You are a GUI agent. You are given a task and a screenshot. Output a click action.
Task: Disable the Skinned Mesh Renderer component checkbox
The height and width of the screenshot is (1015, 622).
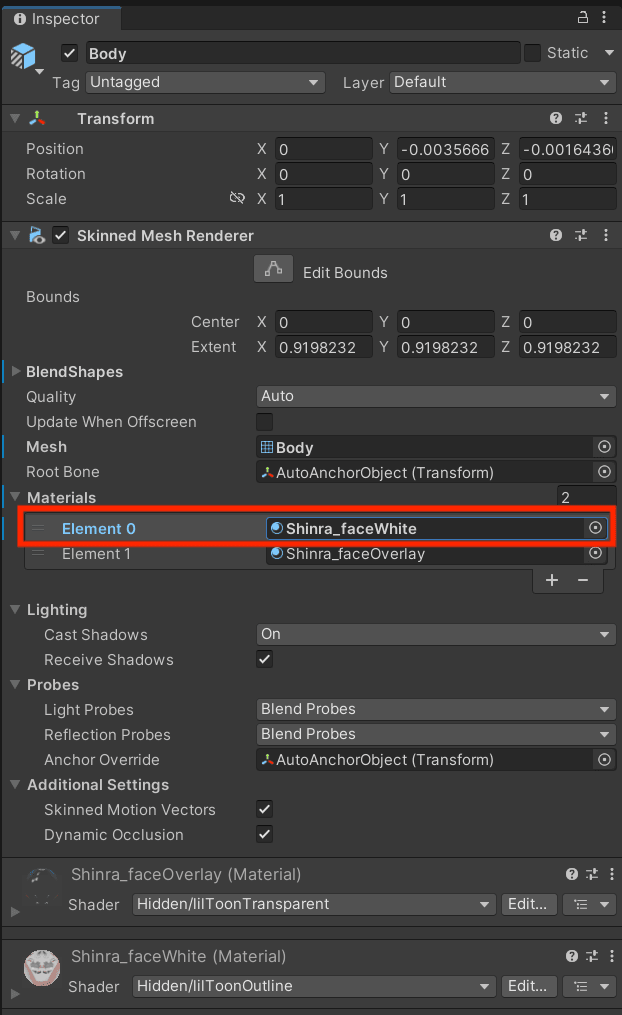point(60,235)
